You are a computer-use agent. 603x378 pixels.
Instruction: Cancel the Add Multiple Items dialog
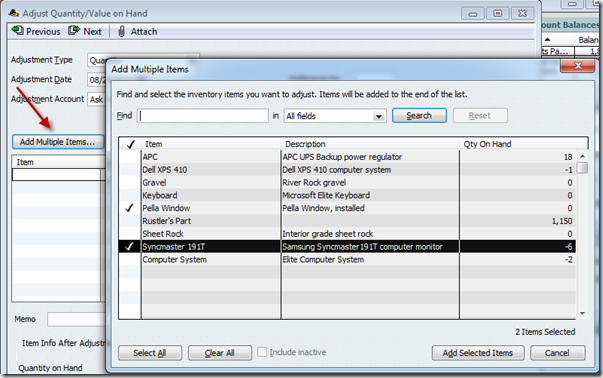[557, 353]
